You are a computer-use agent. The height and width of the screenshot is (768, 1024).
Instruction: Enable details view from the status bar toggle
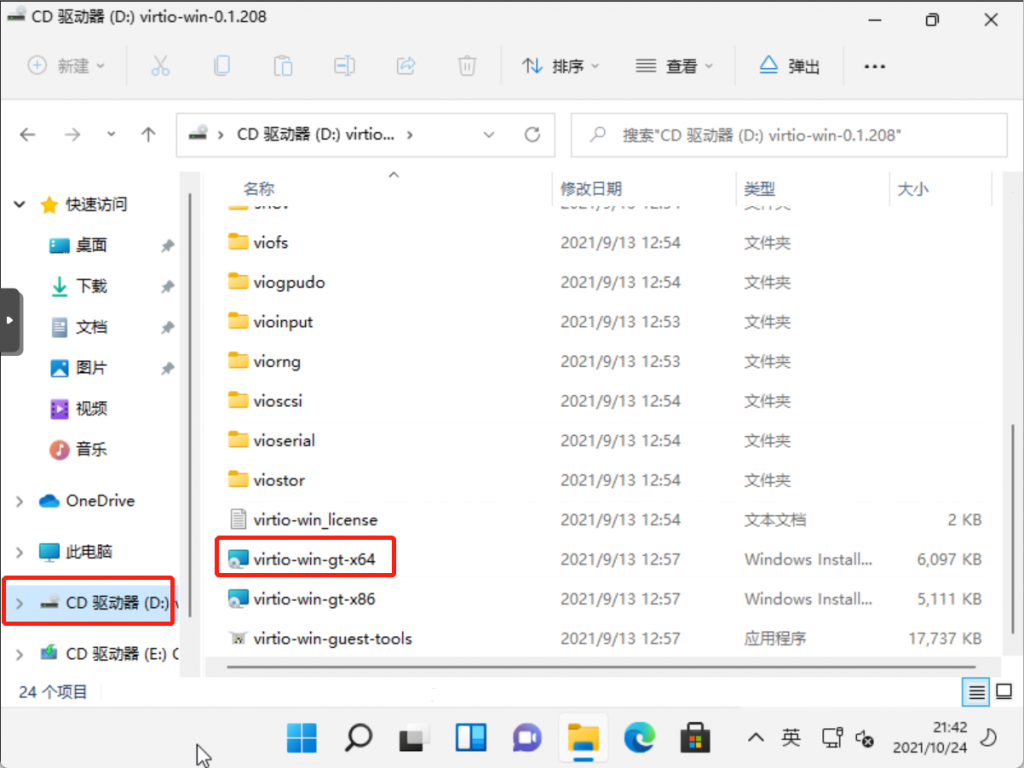975,692
